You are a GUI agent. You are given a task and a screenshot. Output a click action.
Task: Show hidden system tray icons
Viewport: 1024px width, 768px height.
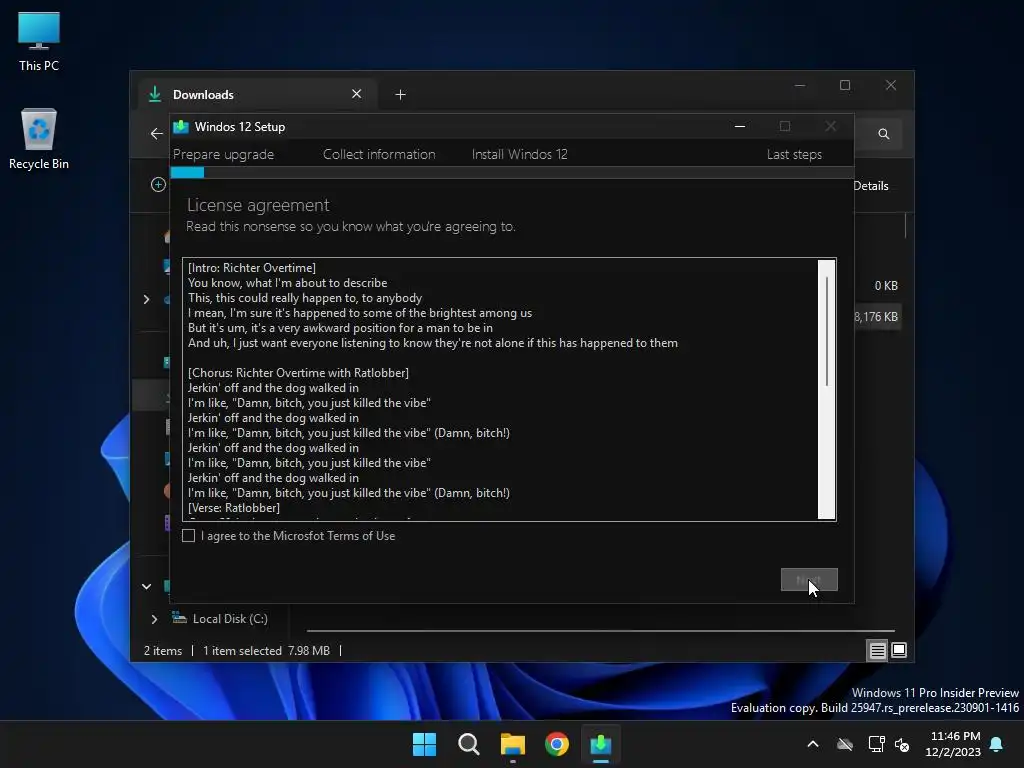point(813,744)
